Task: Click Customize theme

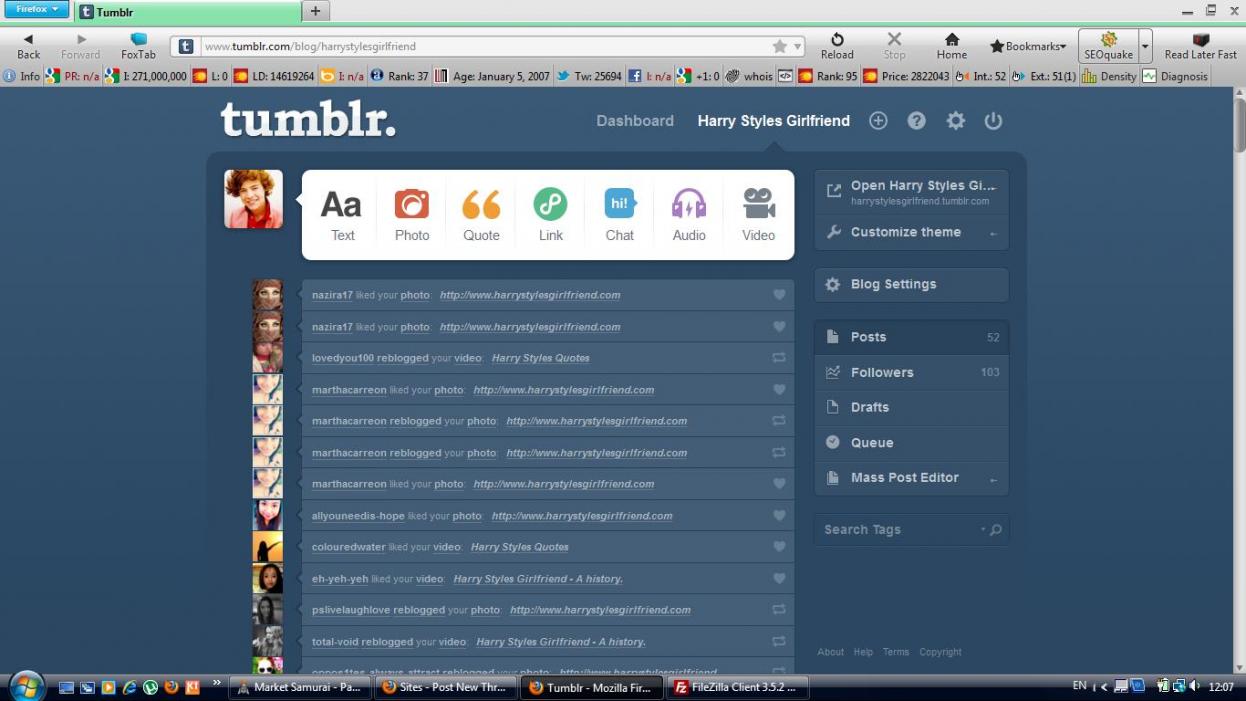Action: click(911, 232)
